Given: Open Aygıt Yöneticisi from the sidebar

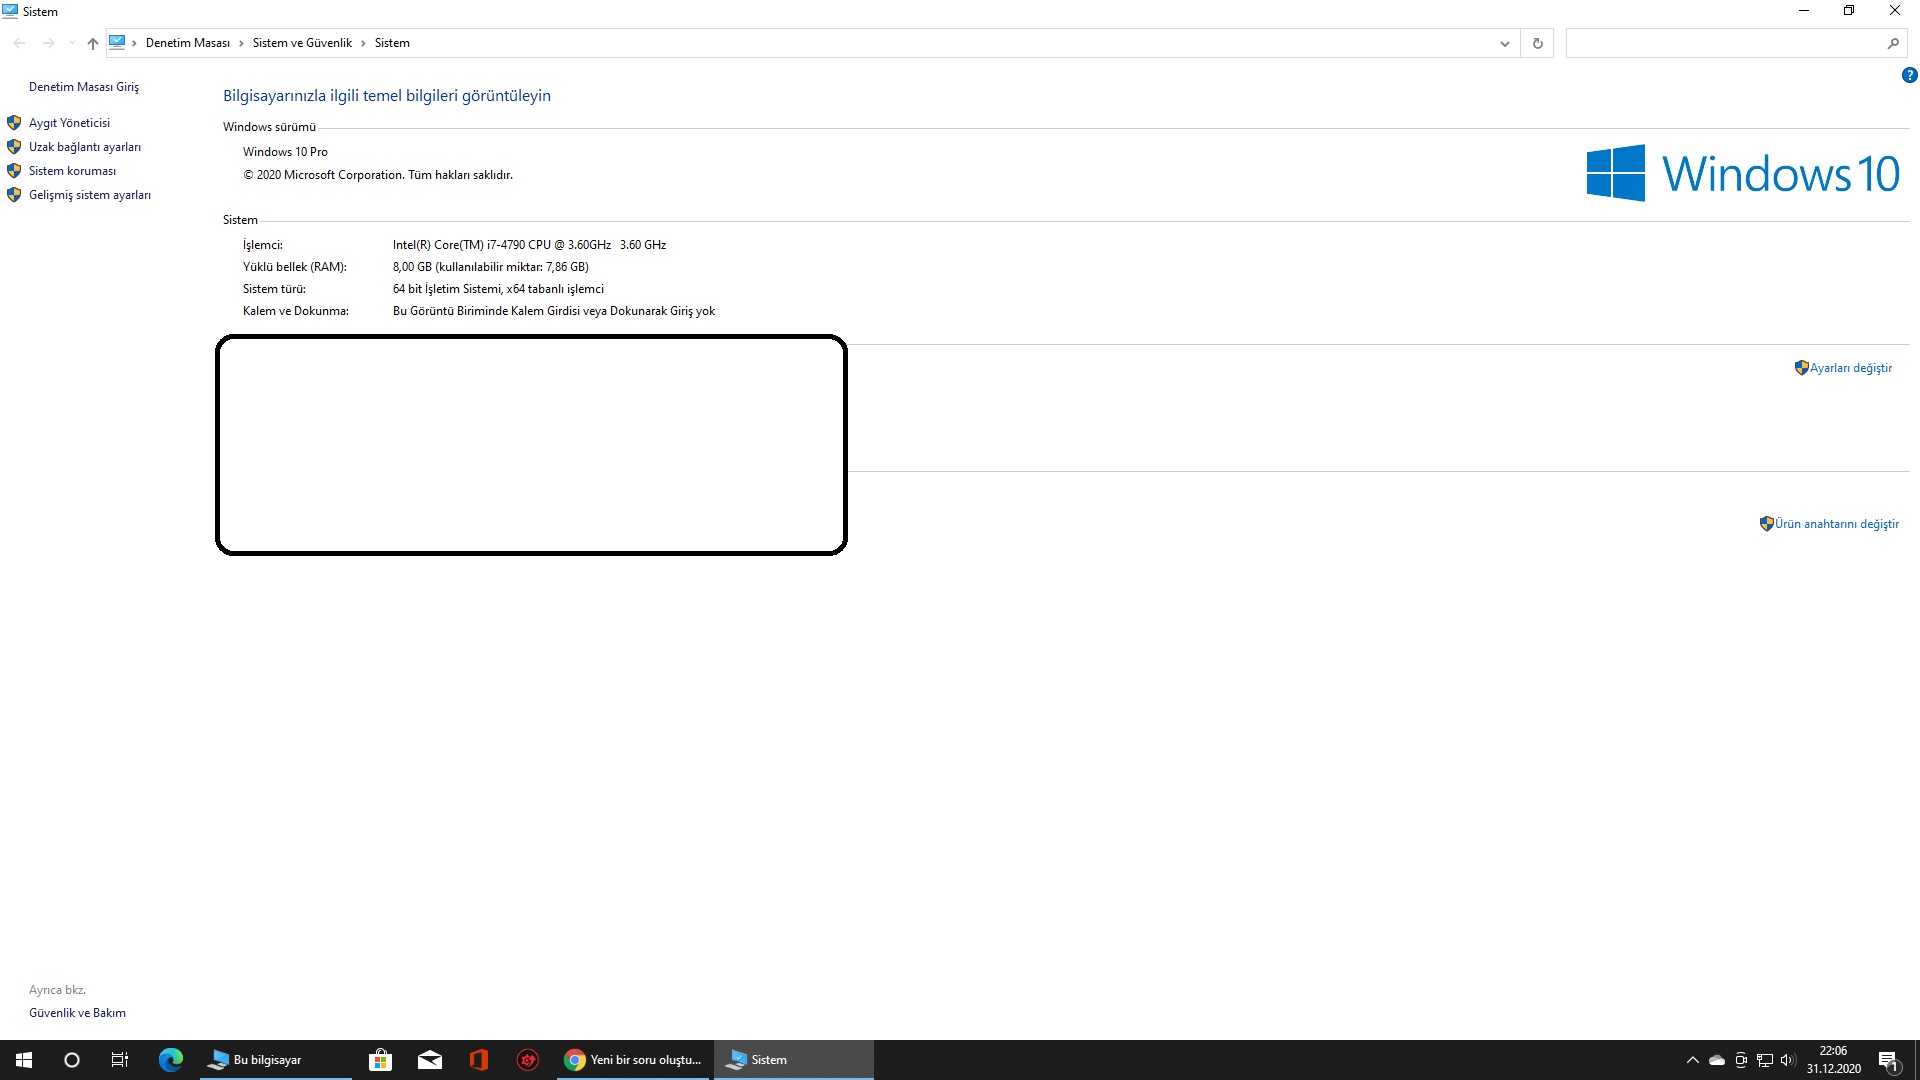Looking at the screenshot, I should 69,123.
